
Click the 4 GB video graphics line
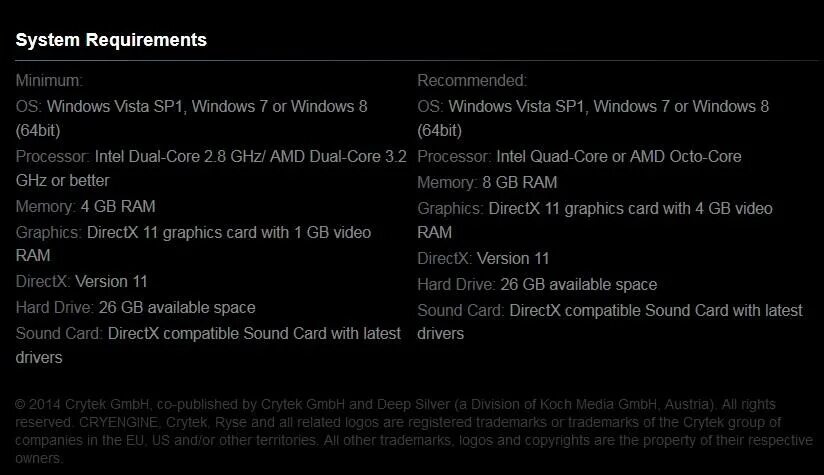point(595,220)
